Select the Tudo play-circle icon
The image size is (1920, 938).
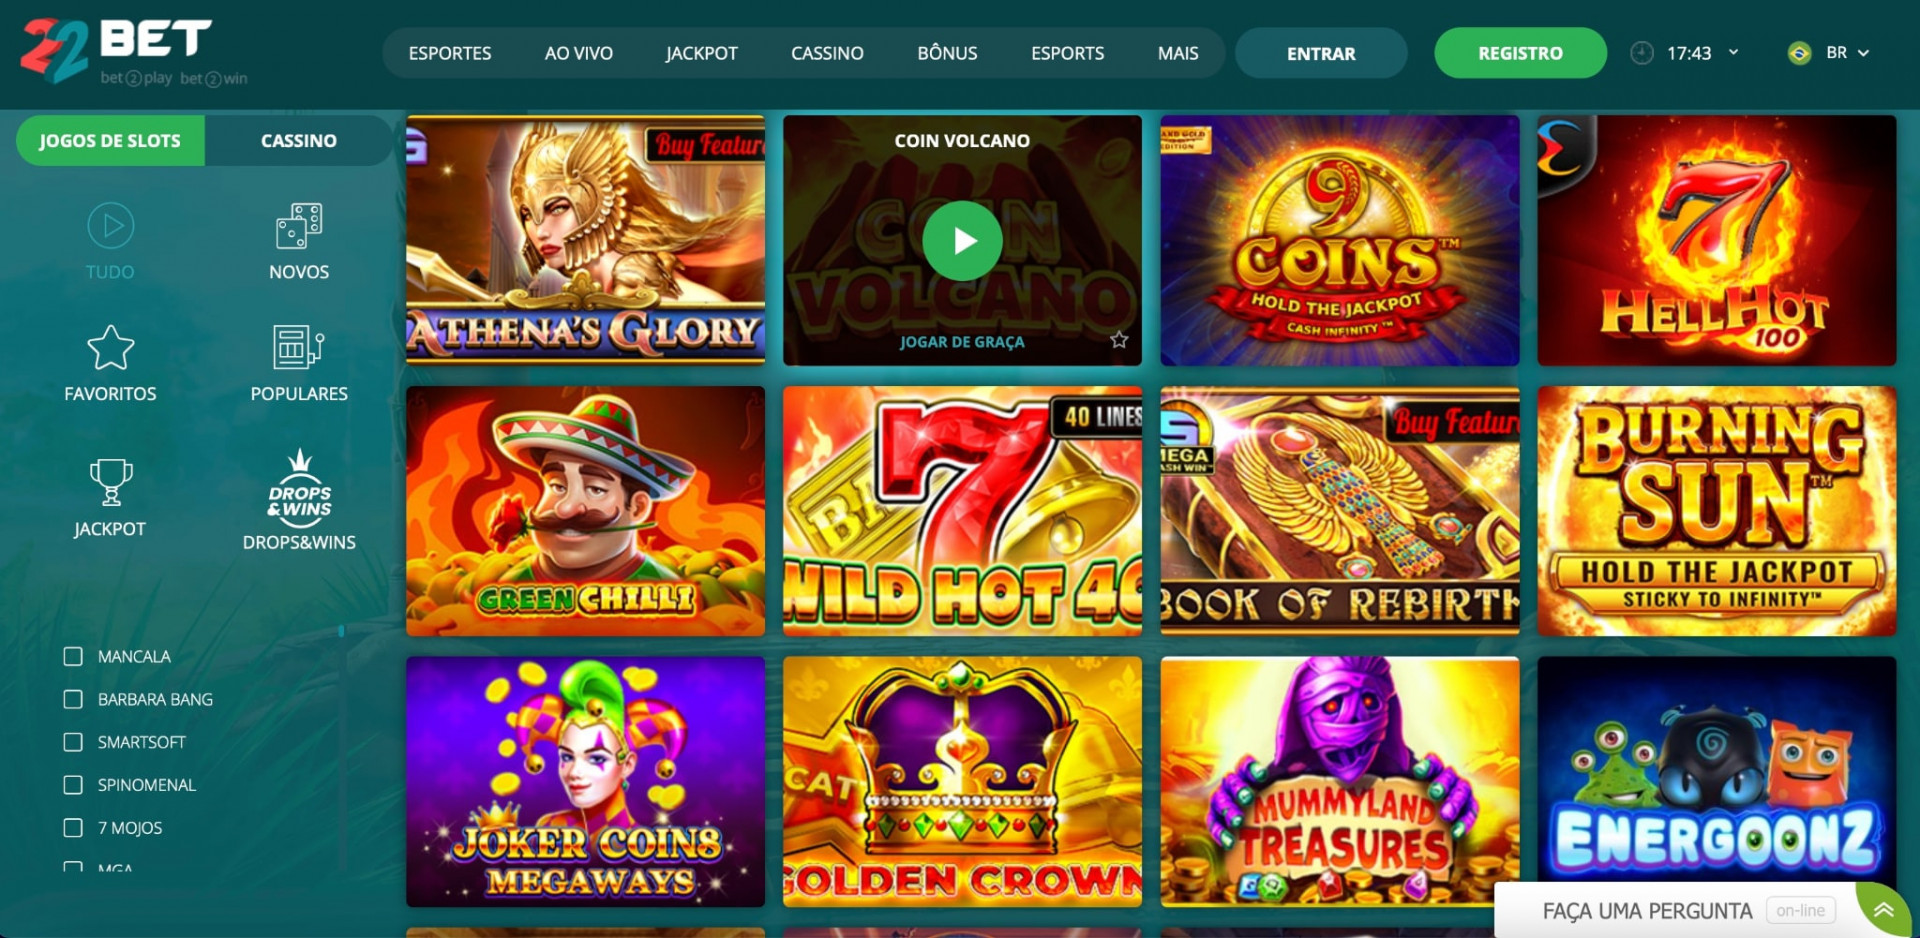110,226
